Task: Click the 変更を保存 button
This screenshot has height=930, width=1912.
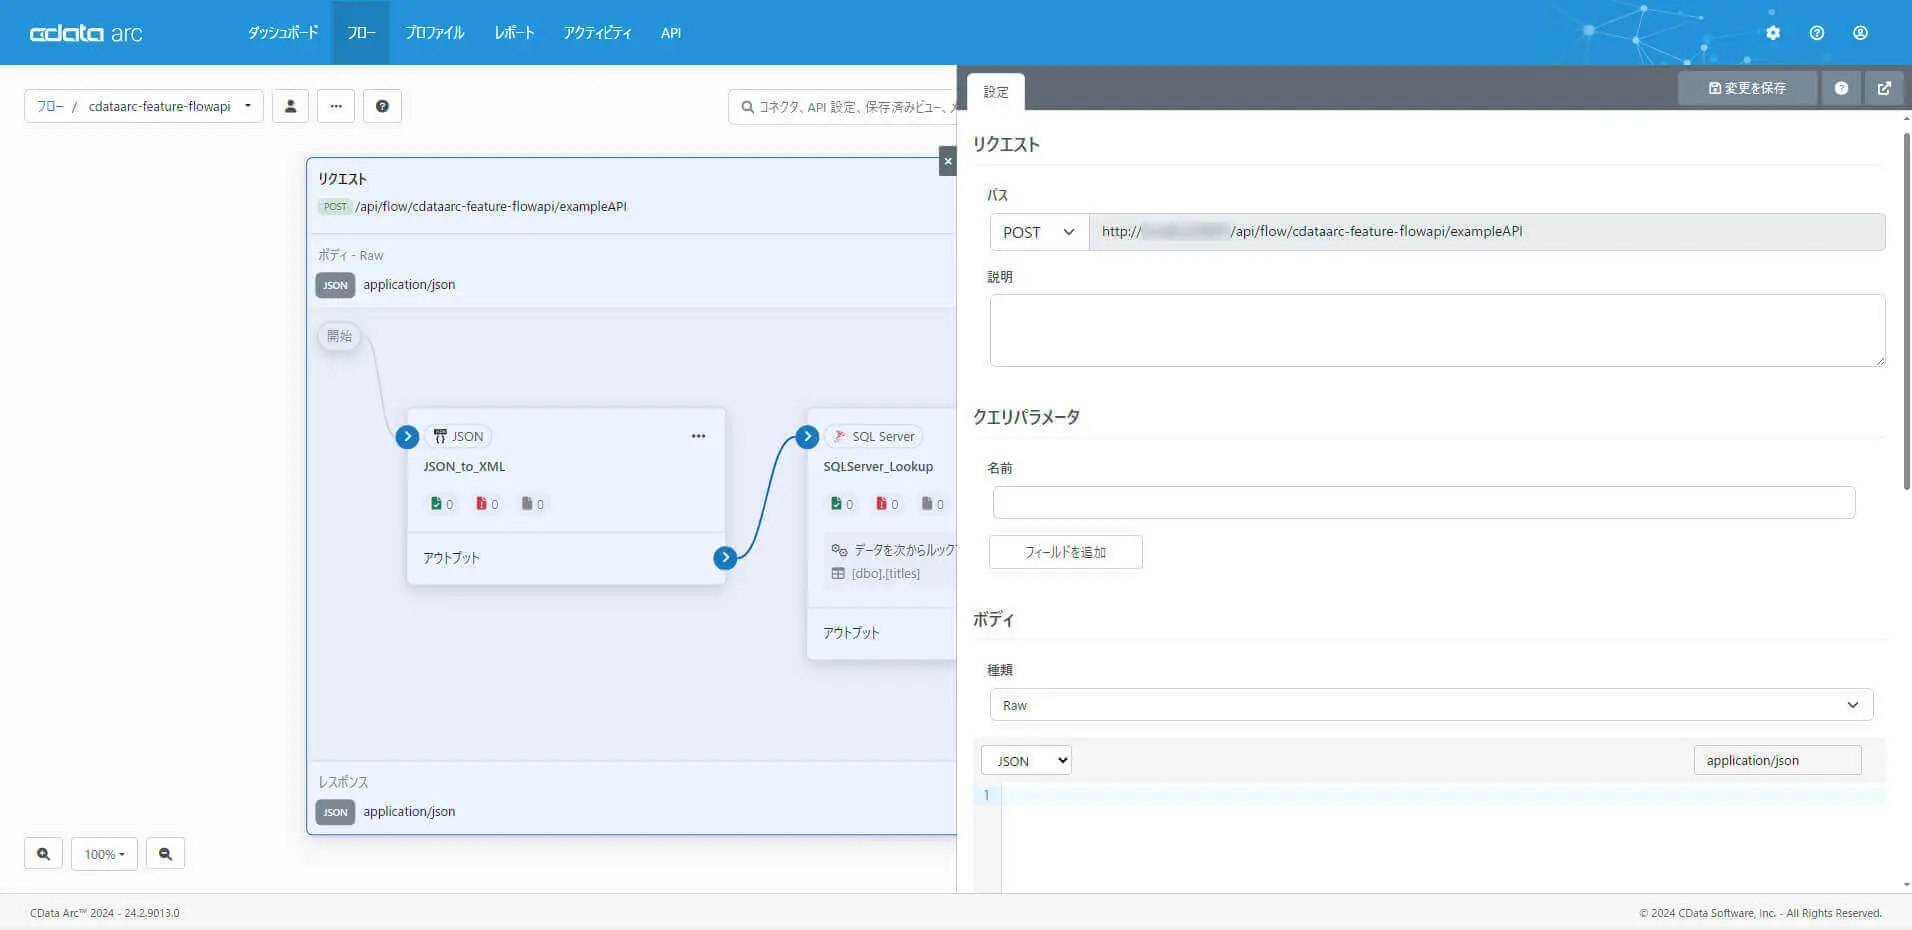Action: coord(1747,88)
